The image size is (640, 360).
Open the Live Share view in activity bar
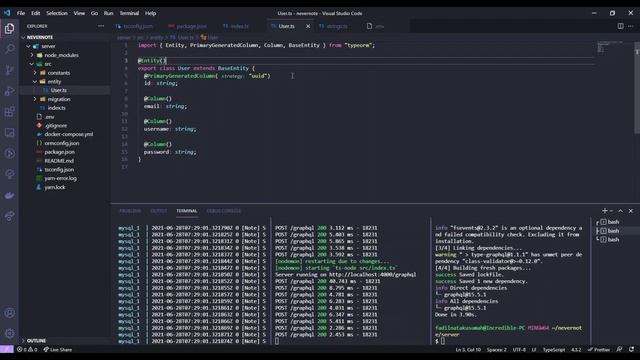pos(9,216)
